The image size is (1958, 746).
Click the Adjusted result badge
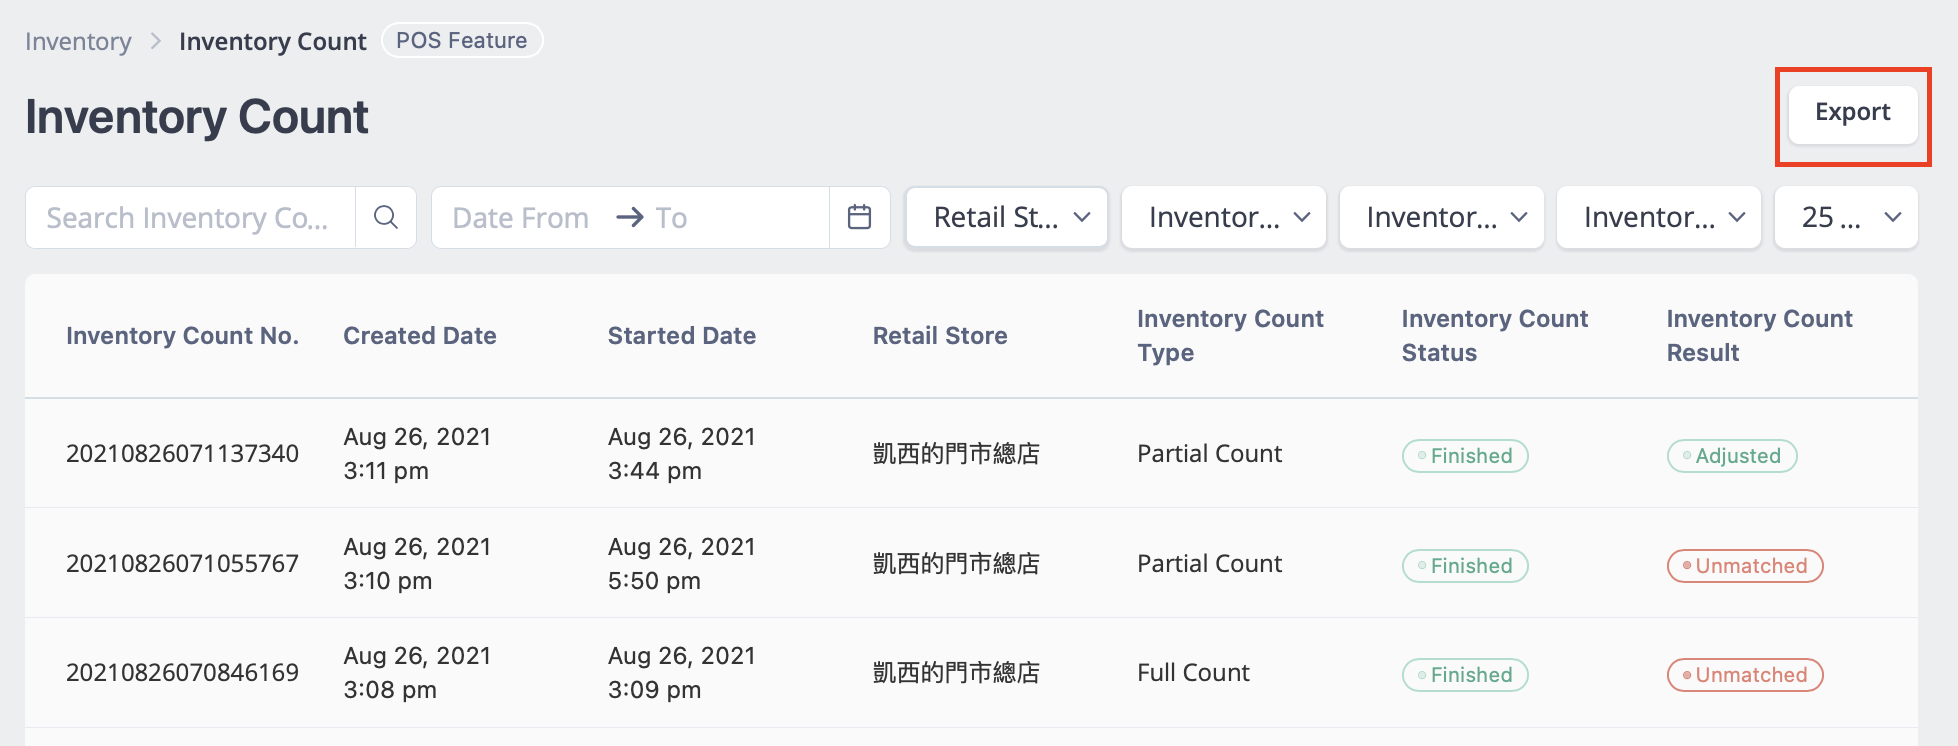pyautogui.click(x=1732, y=456)
